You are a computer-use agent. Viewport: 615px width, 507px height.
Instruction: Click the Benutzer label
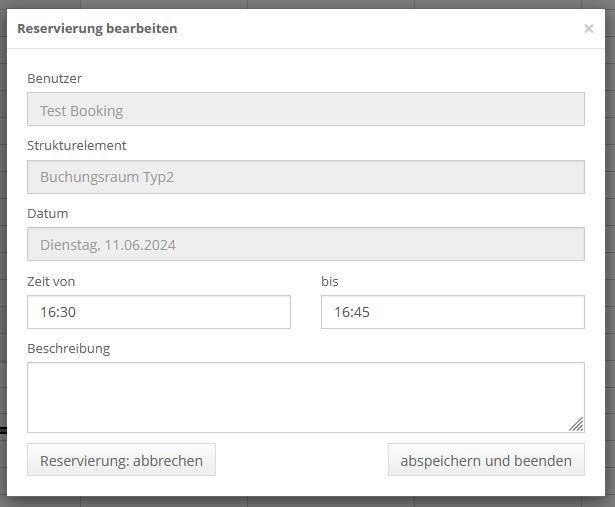click(x=55, y=78)
